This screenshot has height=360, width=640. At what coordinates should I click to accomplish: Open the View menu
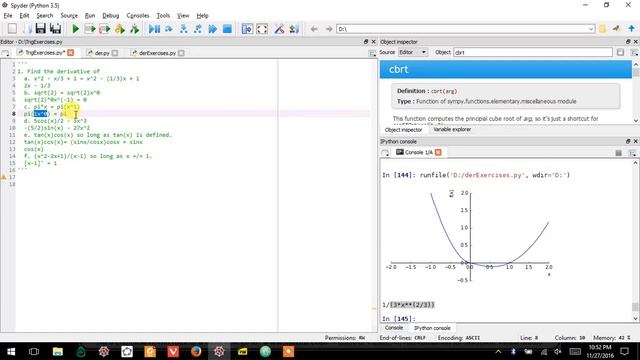[183, 16]
